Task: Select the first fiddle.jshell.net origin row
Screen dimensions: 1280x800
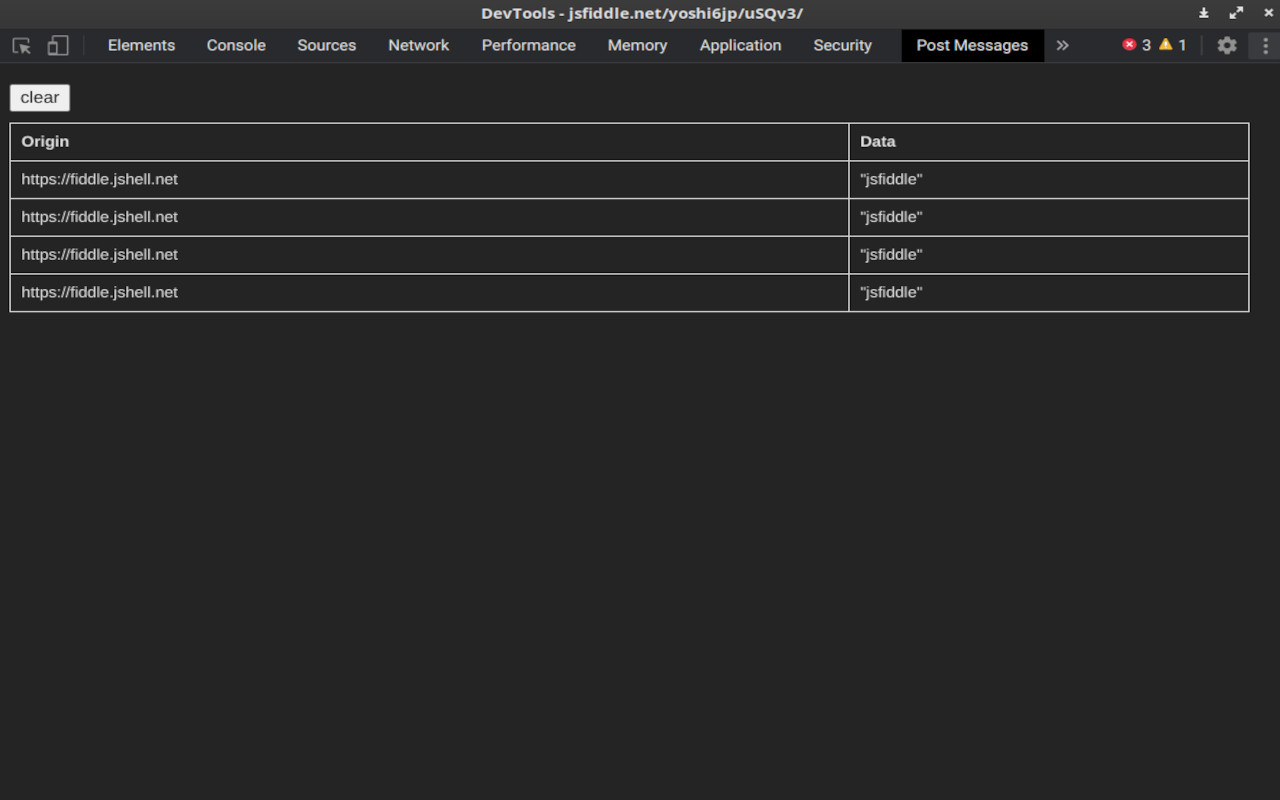Action: tap(99, 179)
